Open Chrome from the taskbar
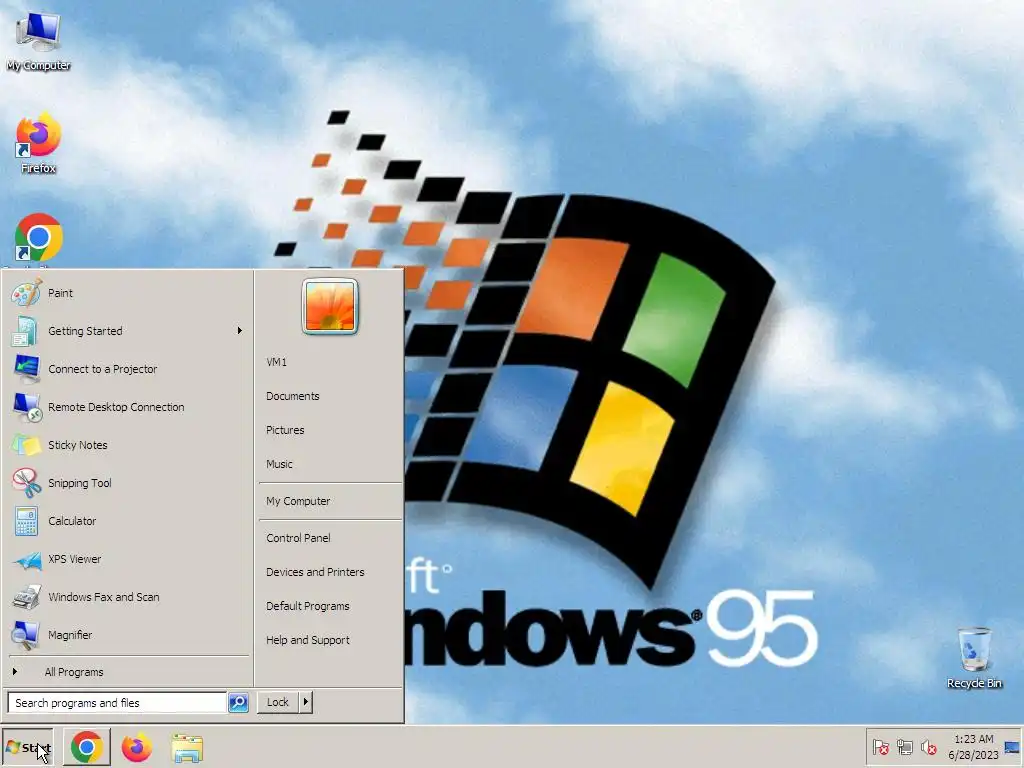1024x768 pixels. 87,747
